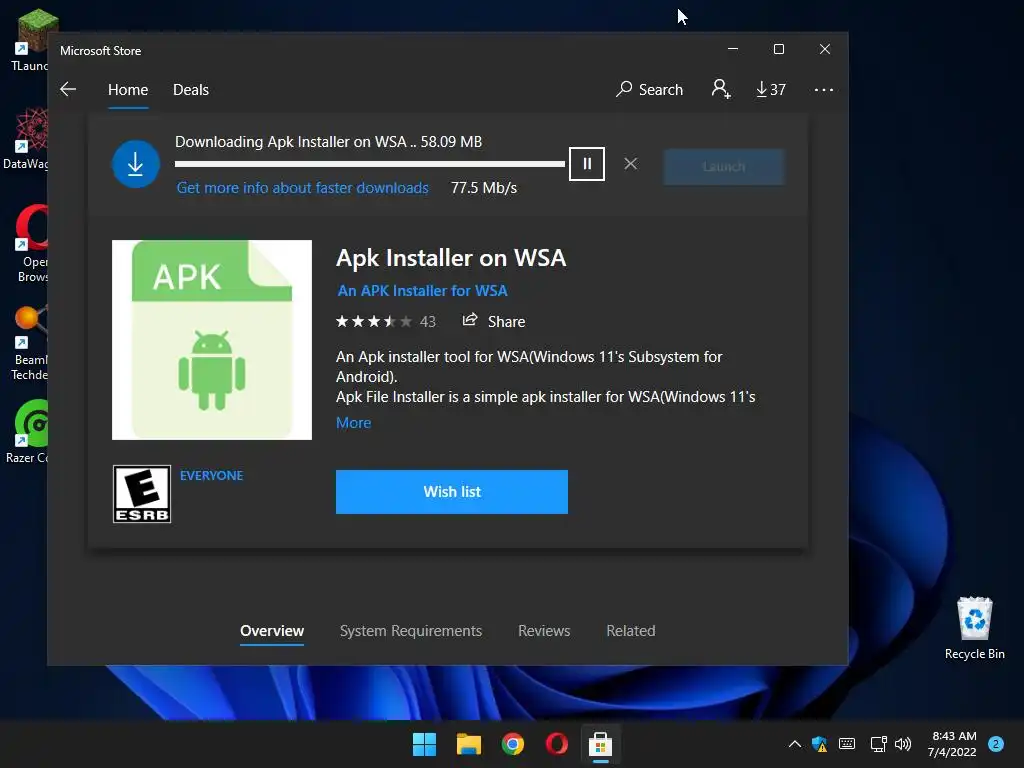
Task: Pause the Apk Installer download
Action: point(586,164)
